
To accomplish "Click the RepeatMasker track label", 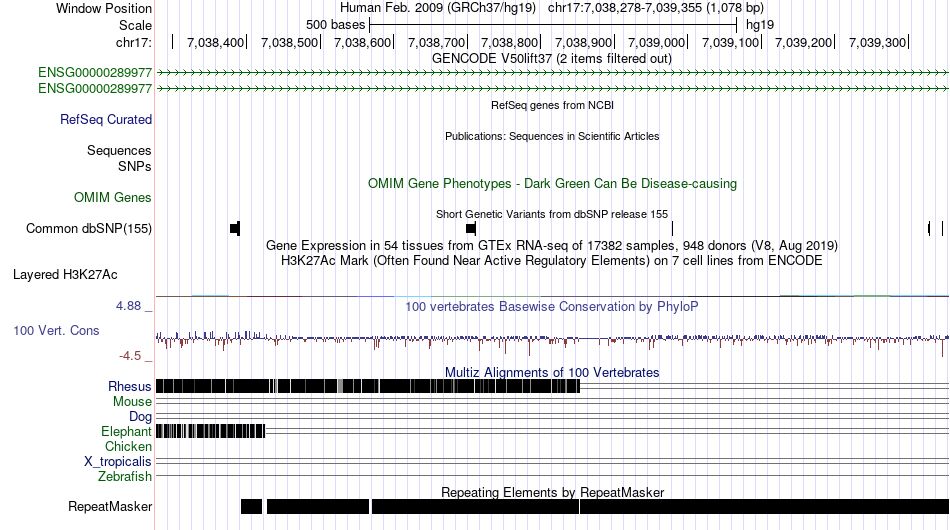I will click(110, 506).
